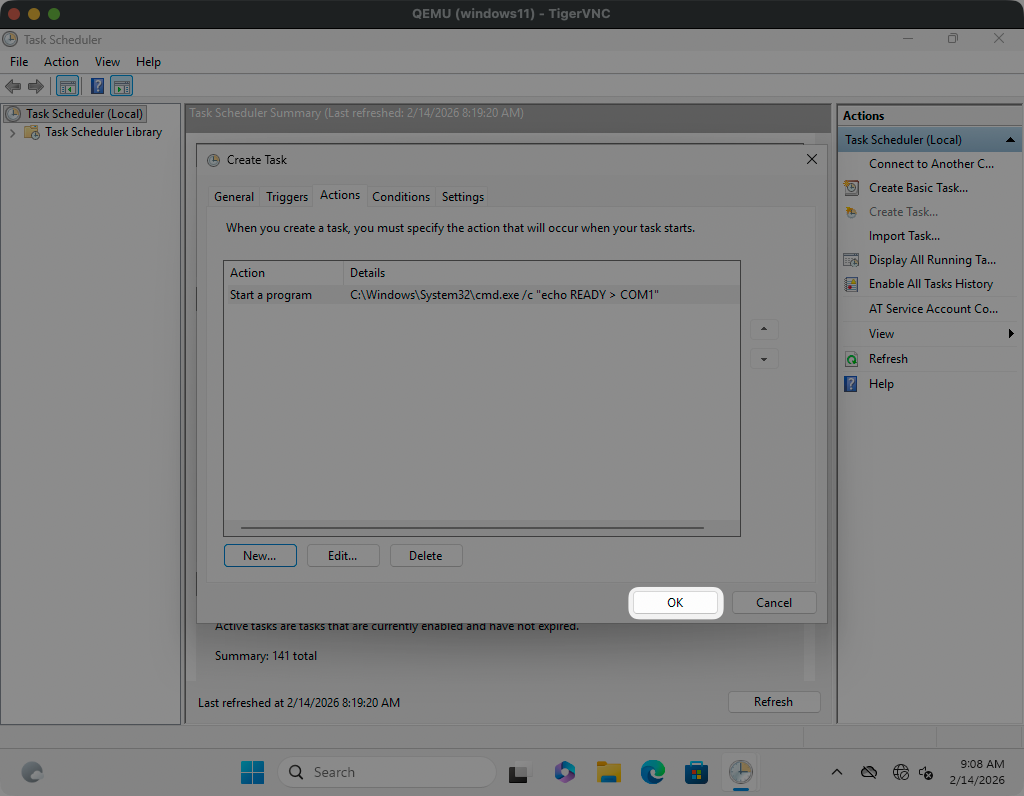Expand the Task Scheduler Library tree node
Image resolution: width=1024 pixels, height=796 pixels.
tap(12, 132)
